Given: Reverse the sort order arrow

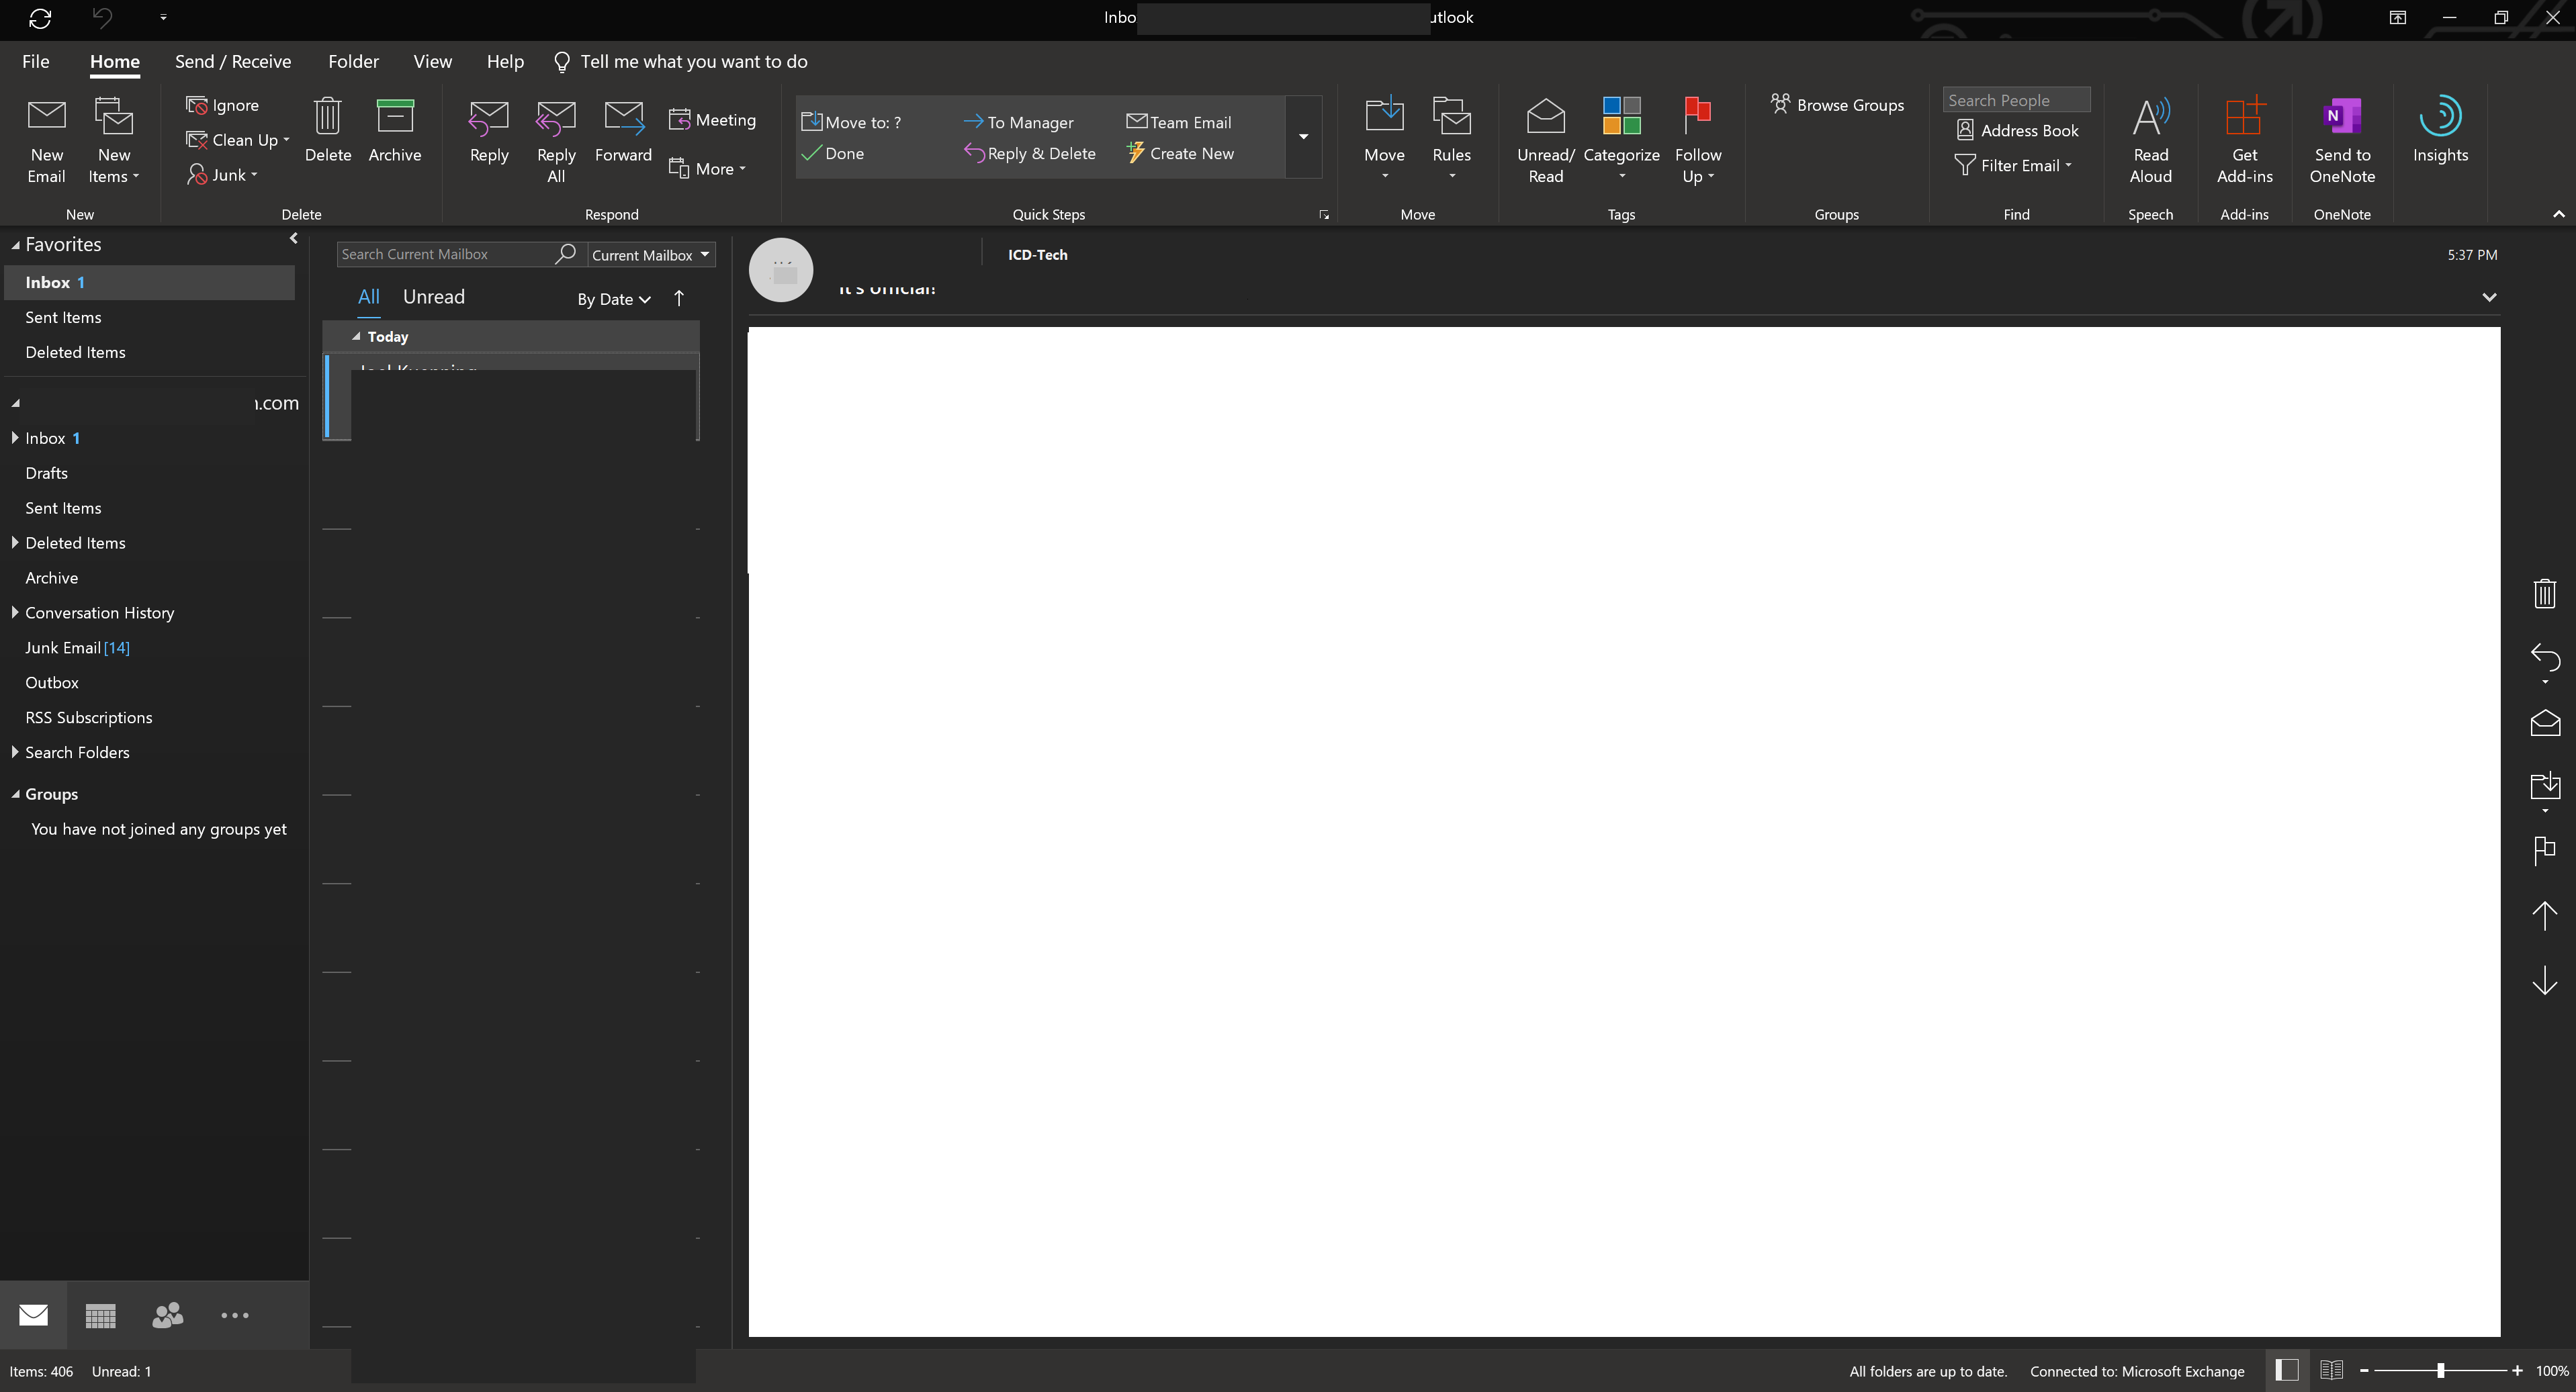Looking at the screenshot, I should tap(679, 298).
